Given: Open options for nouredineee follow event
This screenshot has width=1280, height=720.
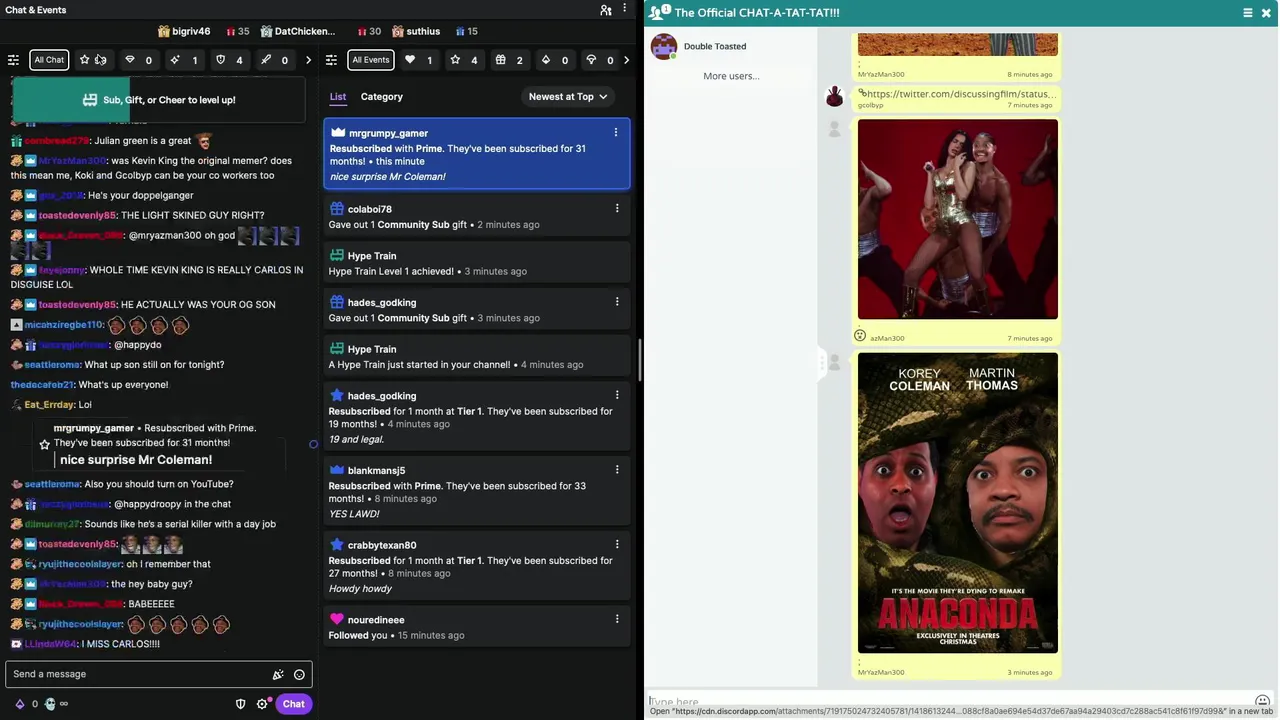Looking at the screenshot, I should pos(617,619).
